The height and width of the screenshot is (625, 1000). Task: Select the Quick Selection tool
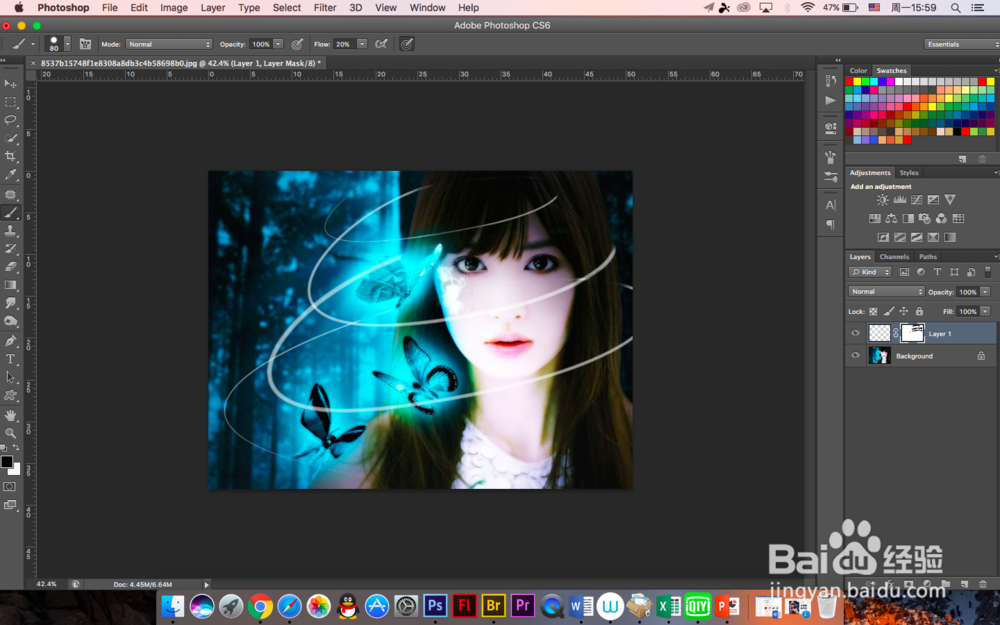pyautogui.click(x=10, y=138)
